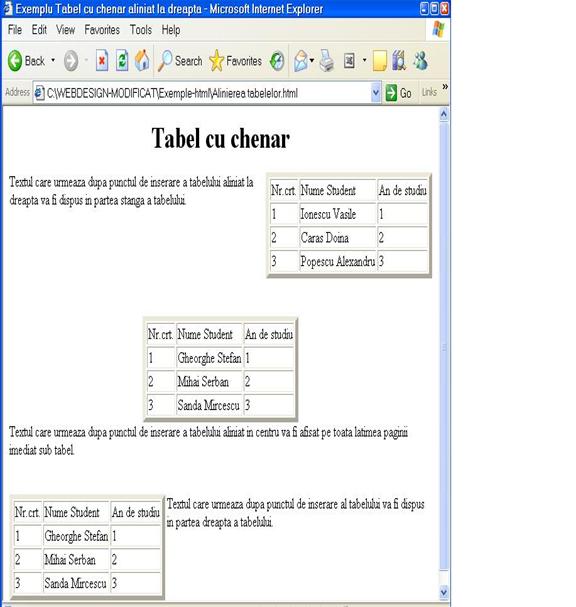Expand the Back button history arrow
Image resolution: width=576 pixels, height=607 pixels.
[x=53, y=60]
